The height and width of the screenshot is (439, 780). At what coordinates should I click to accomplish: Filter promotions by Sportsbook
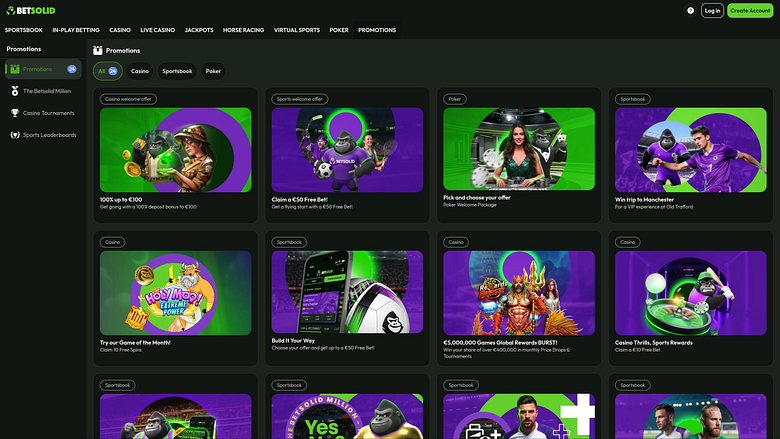(x=177, y=71)
